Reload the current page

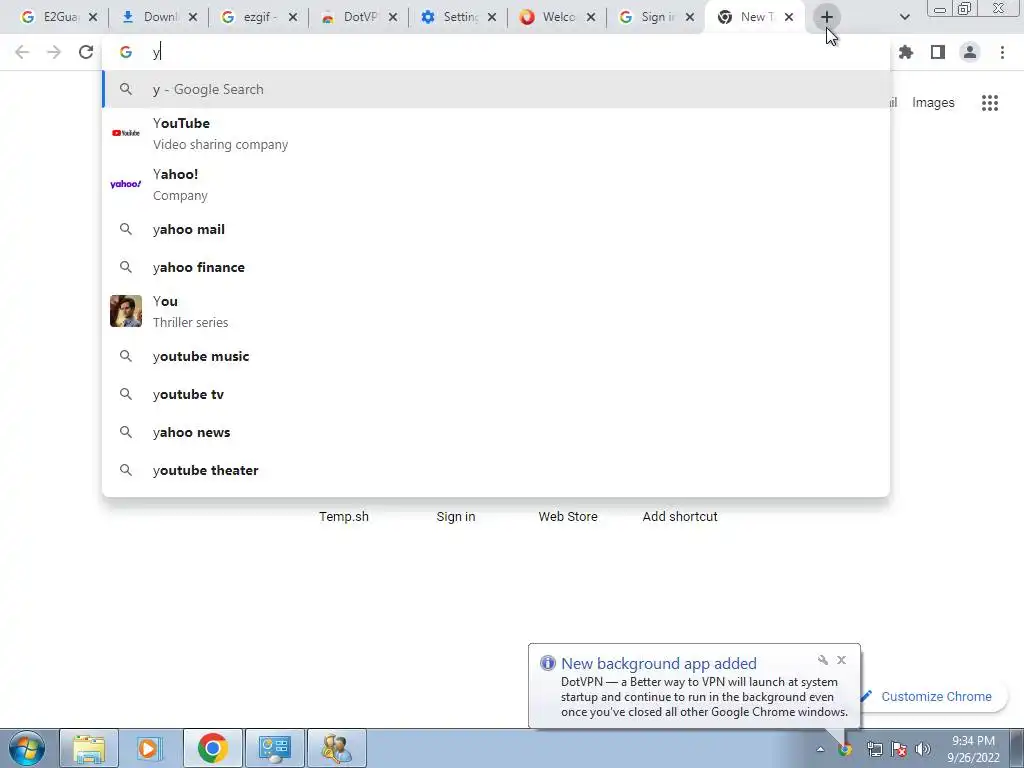(x=86, y=52)
